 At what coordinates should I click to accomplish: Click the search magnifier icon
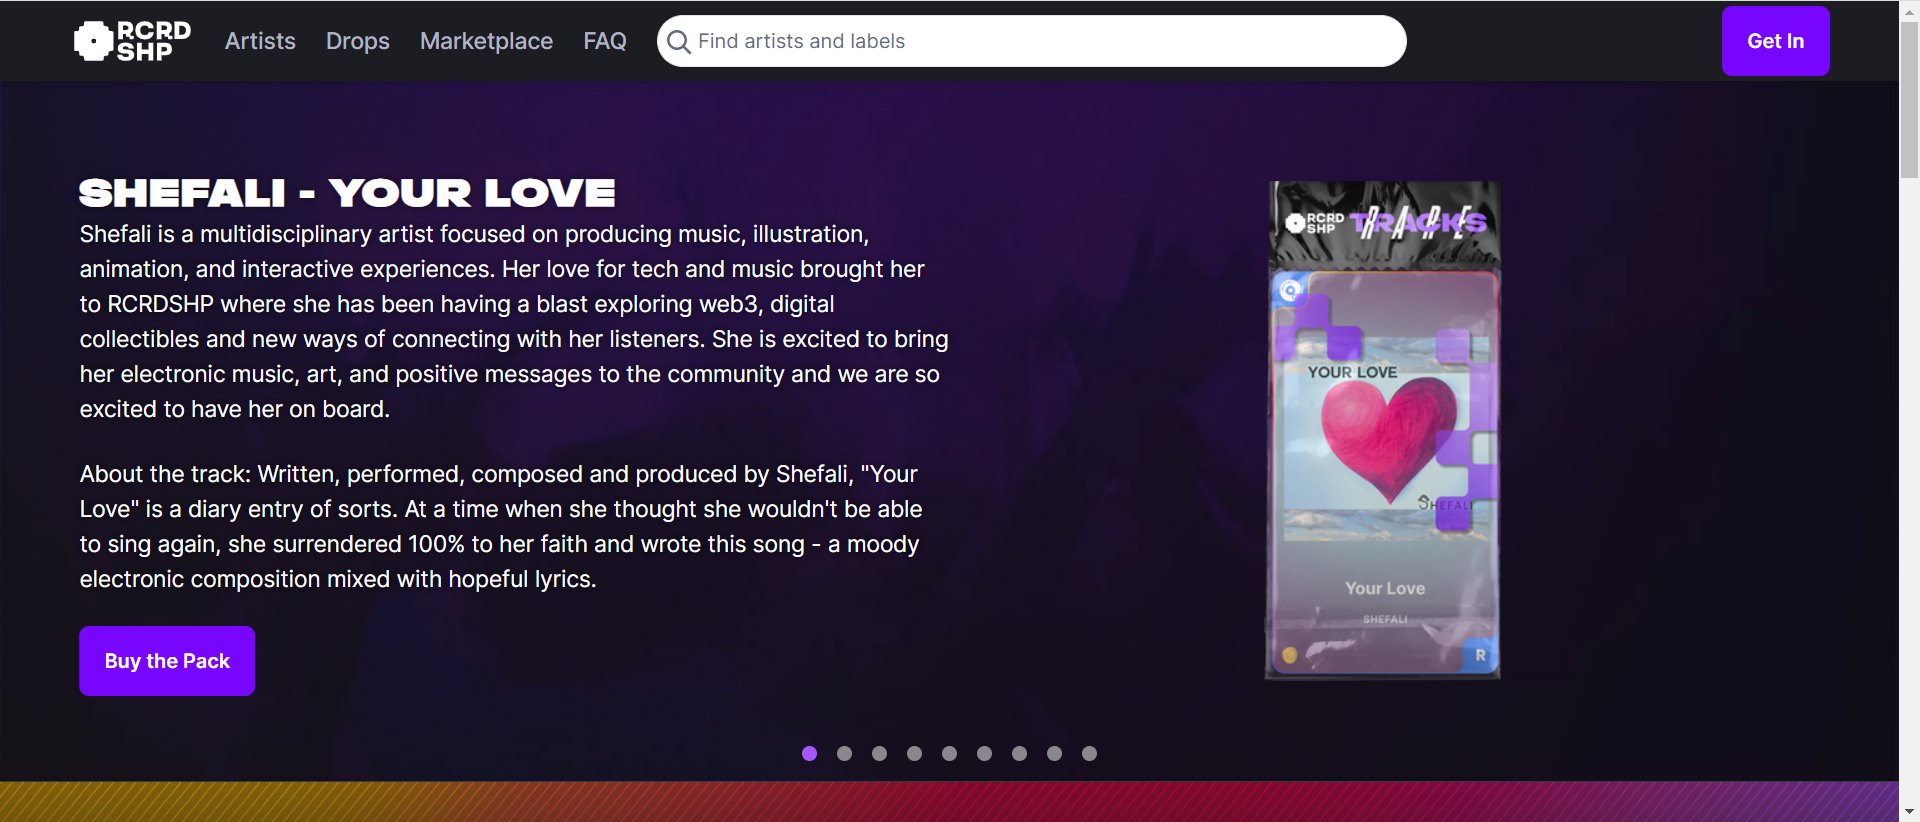pyautogui.click(x=679, y=42)
